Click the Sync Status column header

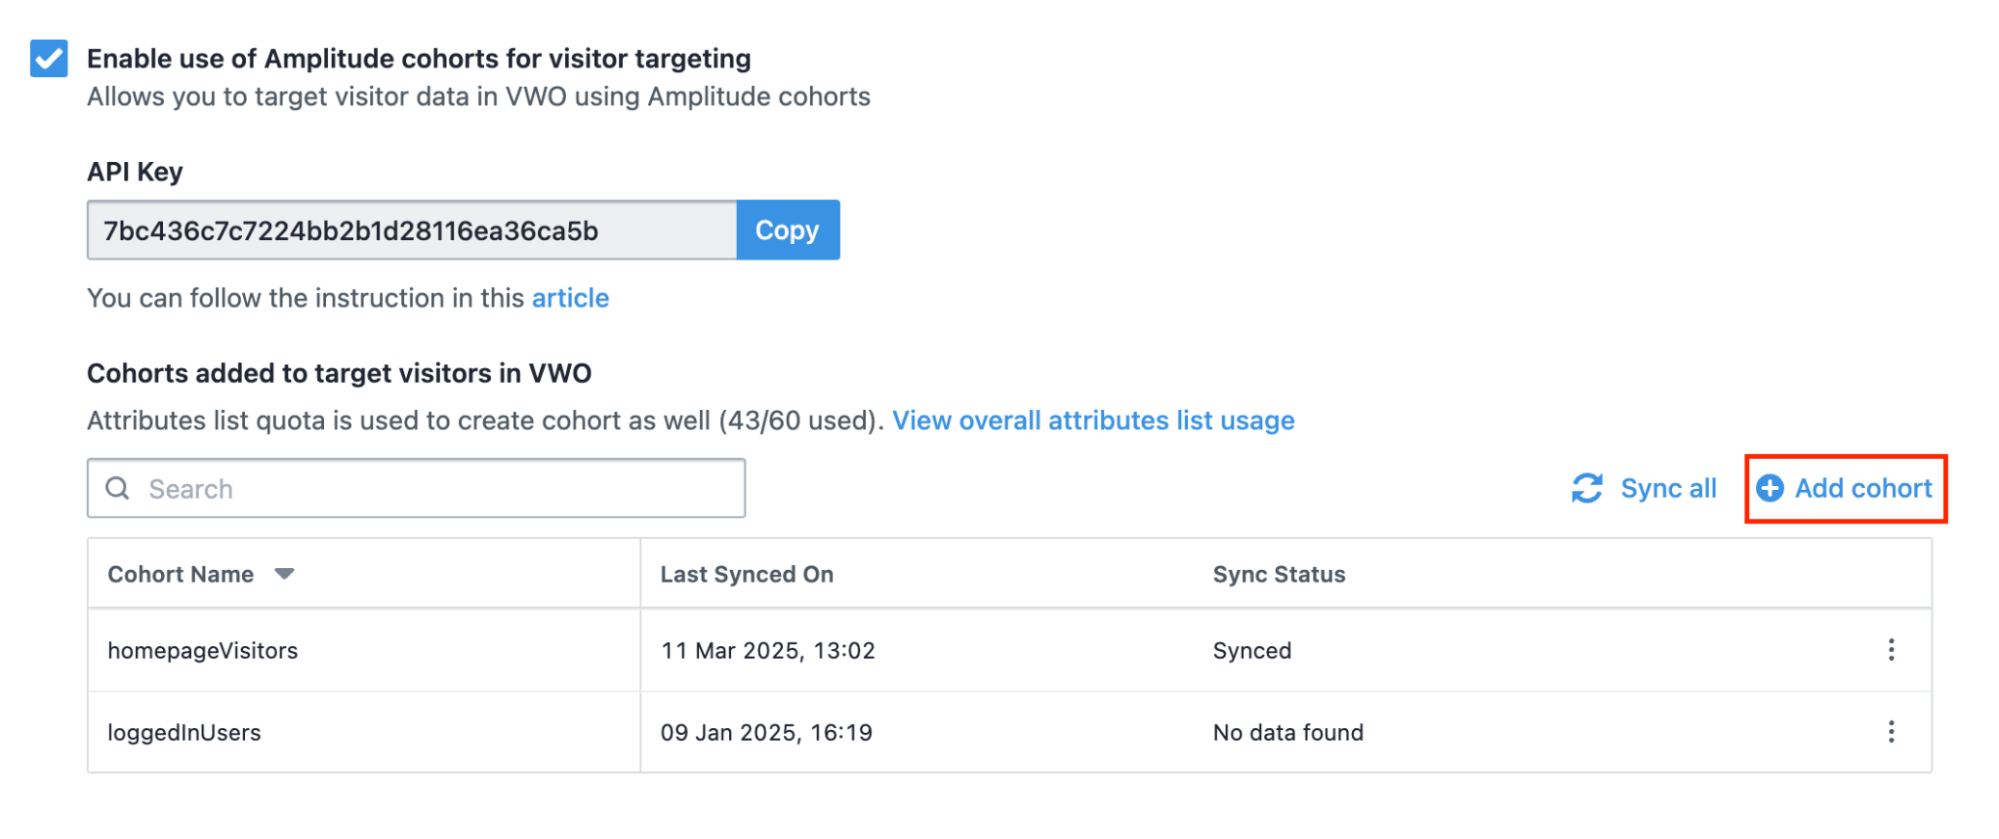click(x=1279, y=574)
